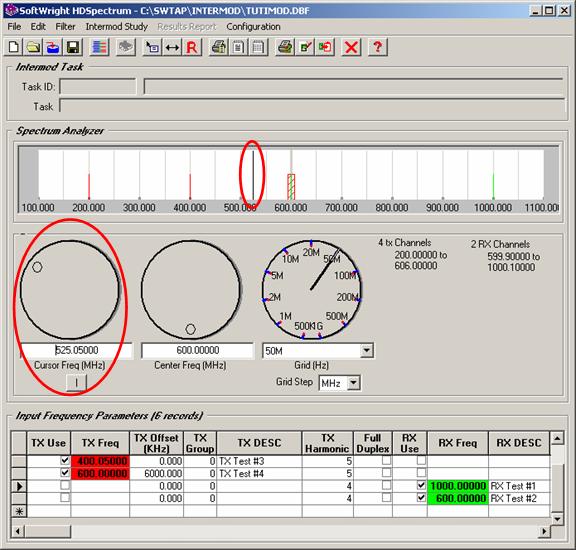Select the RX Test #2 description cell
576x550 pixels.
(519, 498)
